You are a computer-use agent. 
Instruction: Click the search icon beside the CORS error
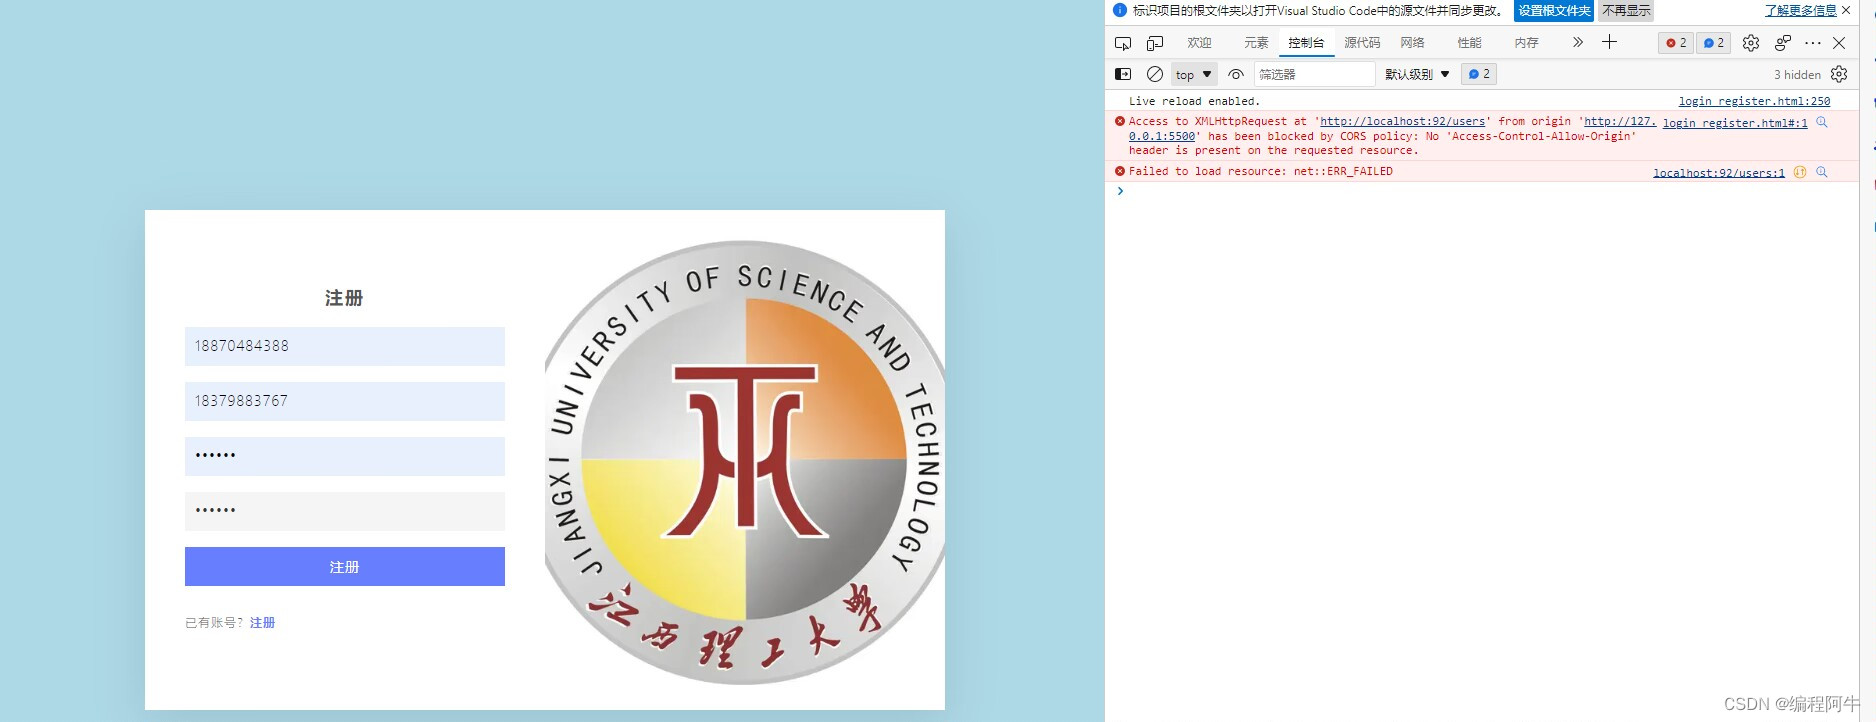tap(1821, 122)
